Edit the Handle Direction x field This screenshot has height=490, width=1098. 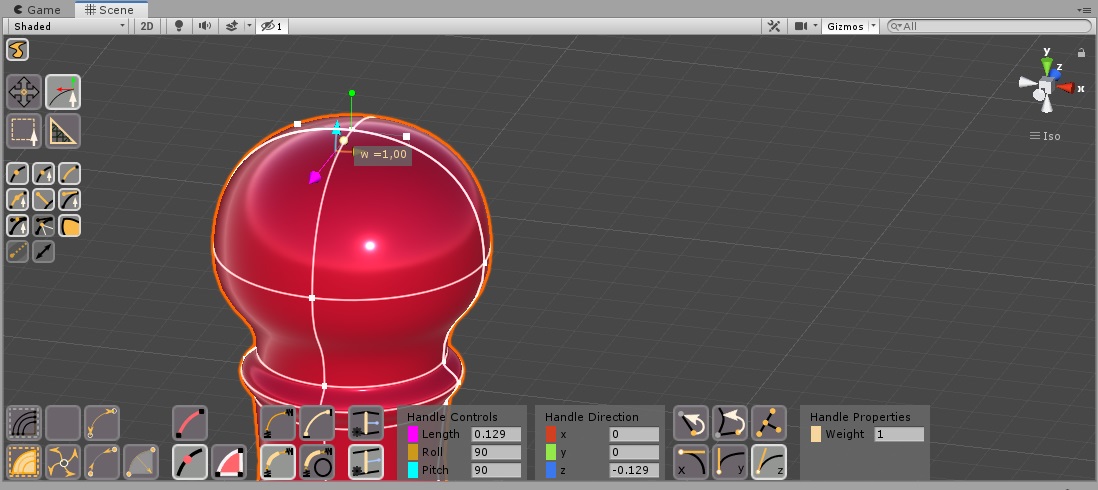click(x=634, y=434)
